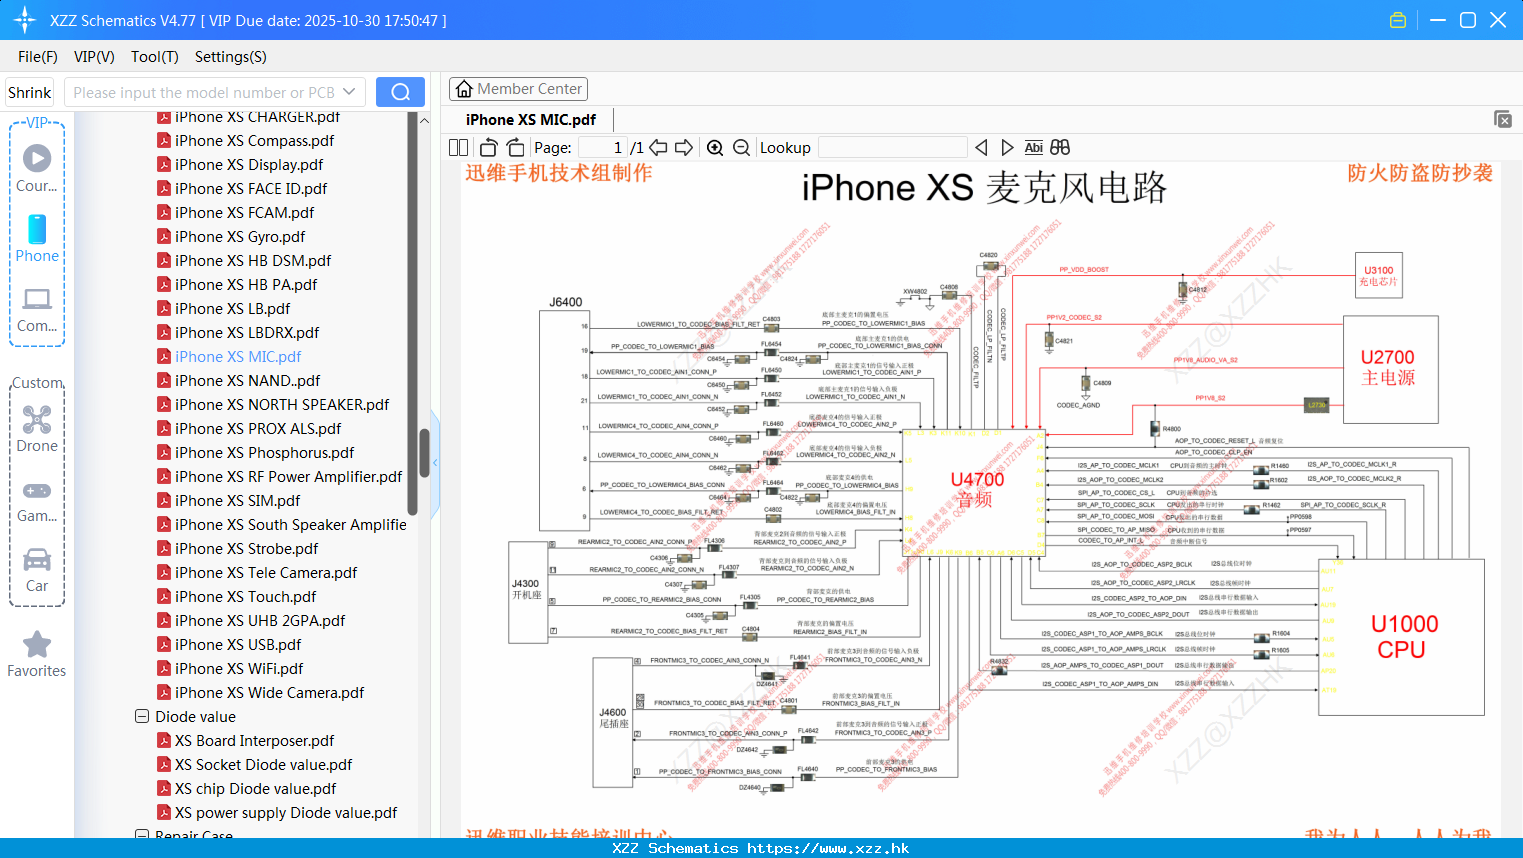Image resolution: width=1523 pixels, height=858 pixels.
Task: Open iPhone XS FCAM.pdf
Action: [x=244, y=213]
